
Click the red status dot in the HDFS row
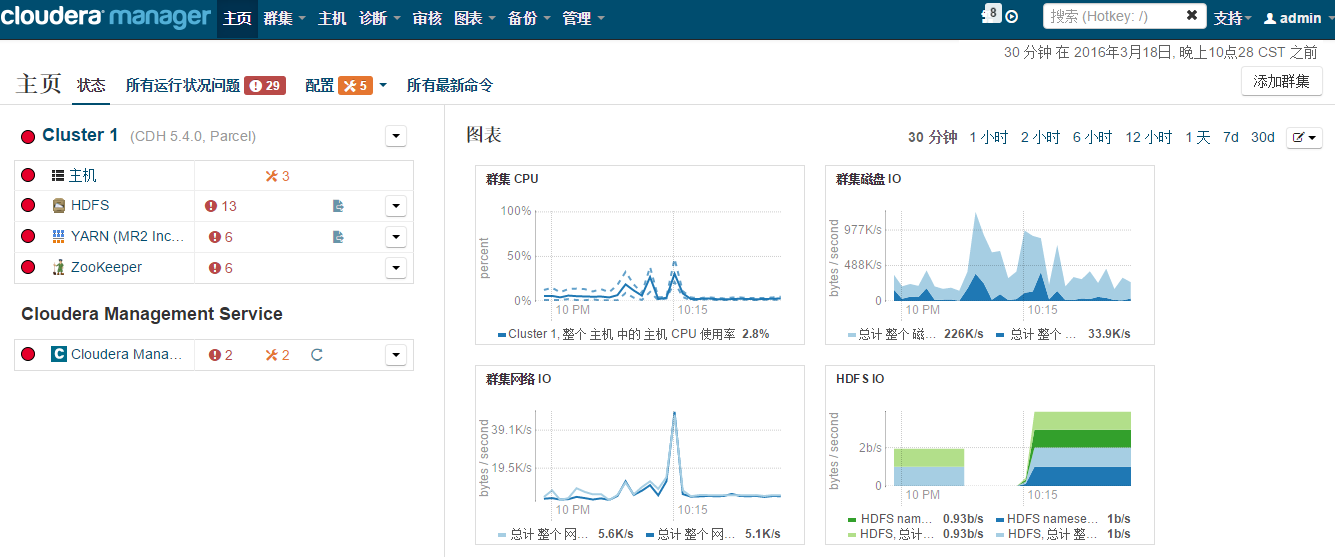point(28,206)
